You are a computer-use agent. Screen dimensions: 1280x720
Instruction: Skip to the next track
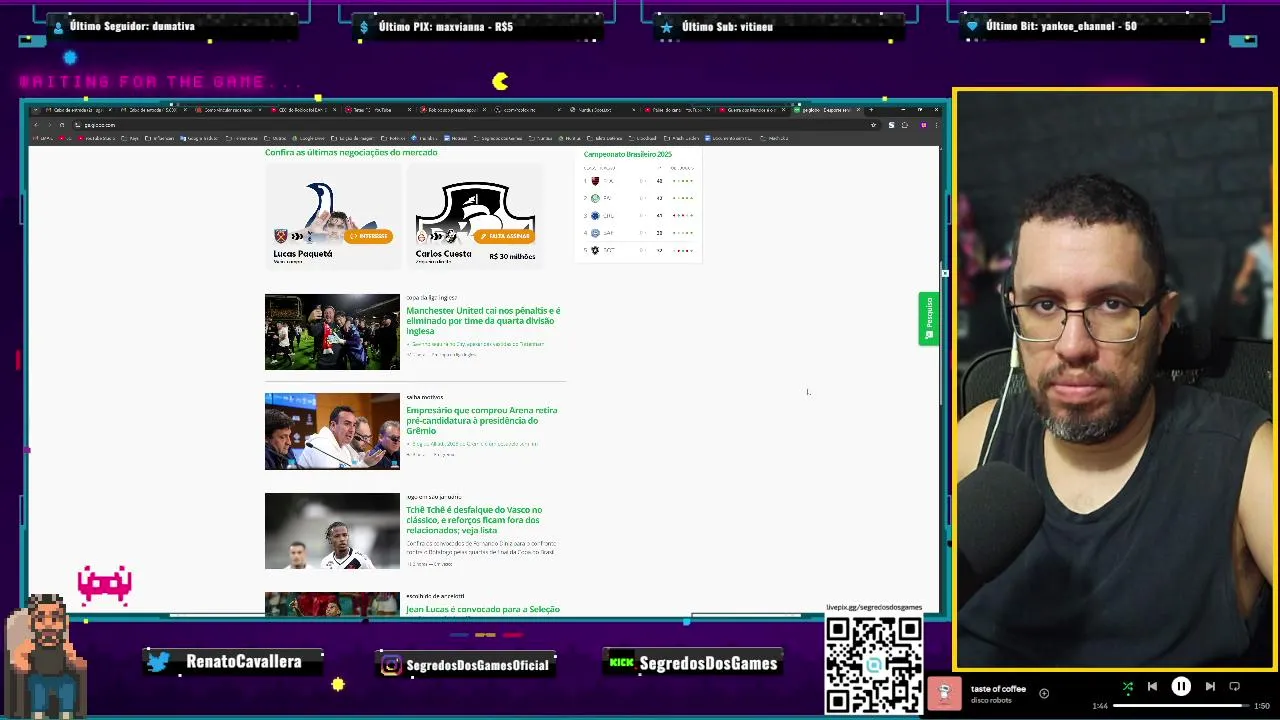[1210, 686]
